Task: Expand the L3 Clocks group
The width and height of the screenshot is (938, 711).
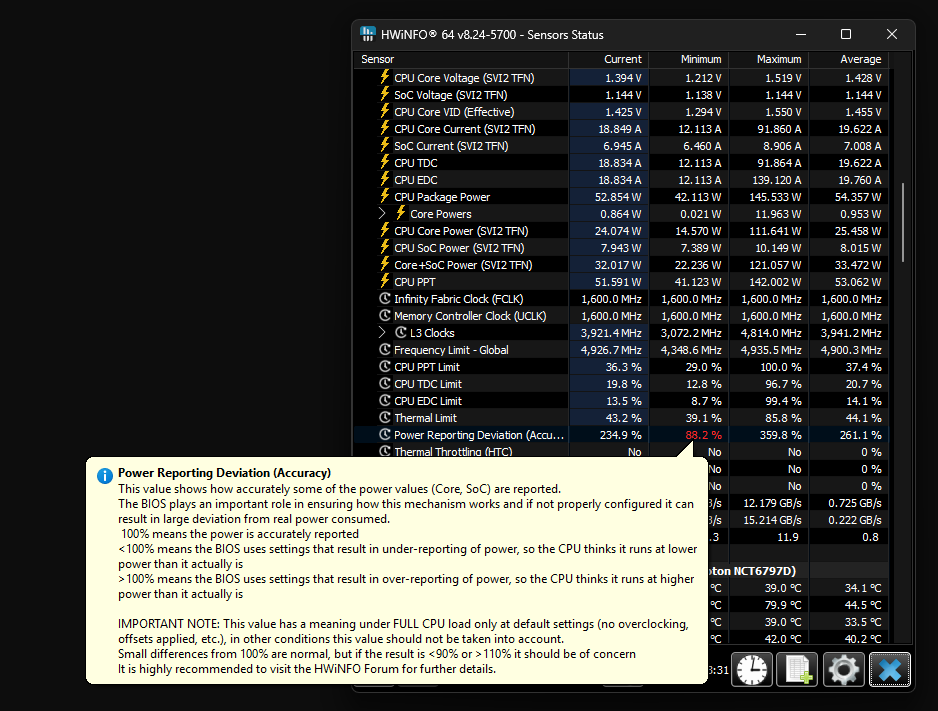Action: point(382,332)
